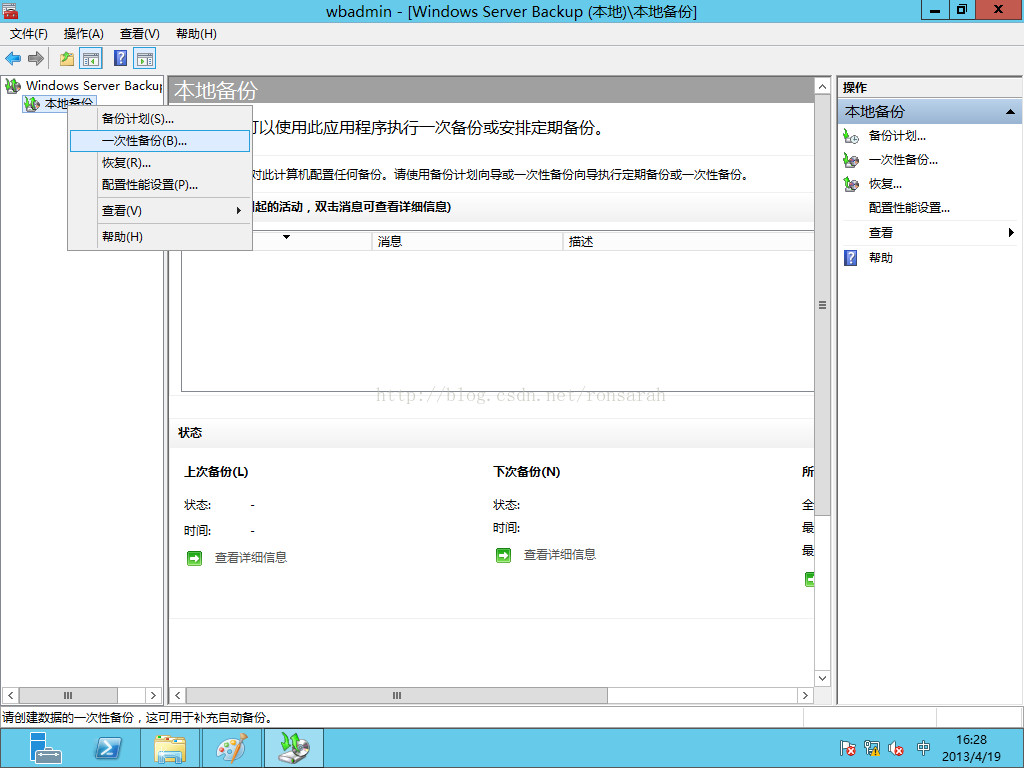The height and width of the screenshot is (768, 1024).
Task: Click main pane scroll right arrow
Action: coord(805,696)
